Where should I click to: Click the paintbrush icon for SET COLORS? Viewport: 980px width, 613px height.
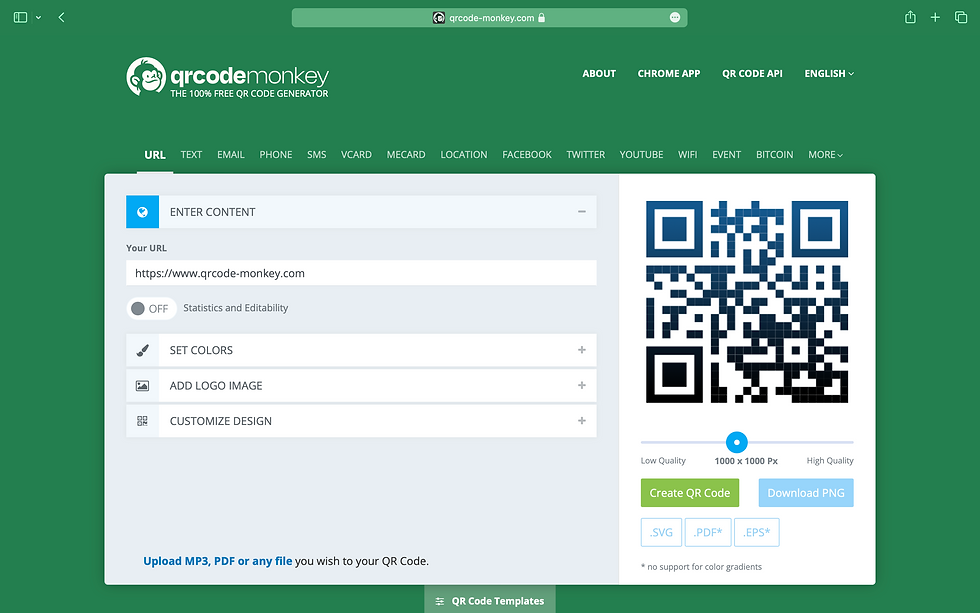click(x=142, y=351)
